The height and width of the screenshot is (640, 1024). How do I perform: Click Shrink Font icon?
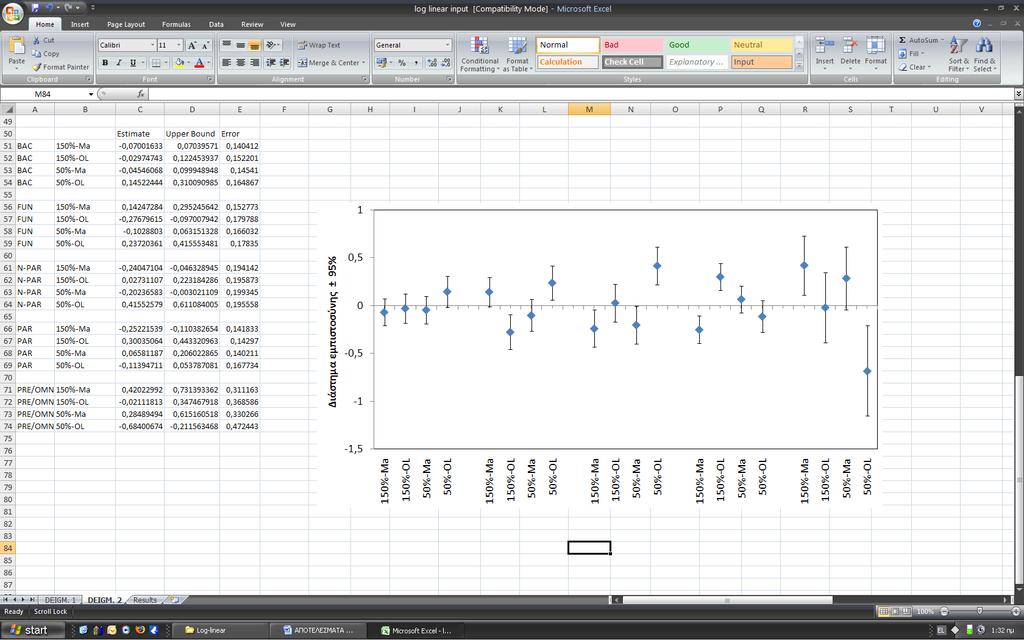click(x=205, y=45)
